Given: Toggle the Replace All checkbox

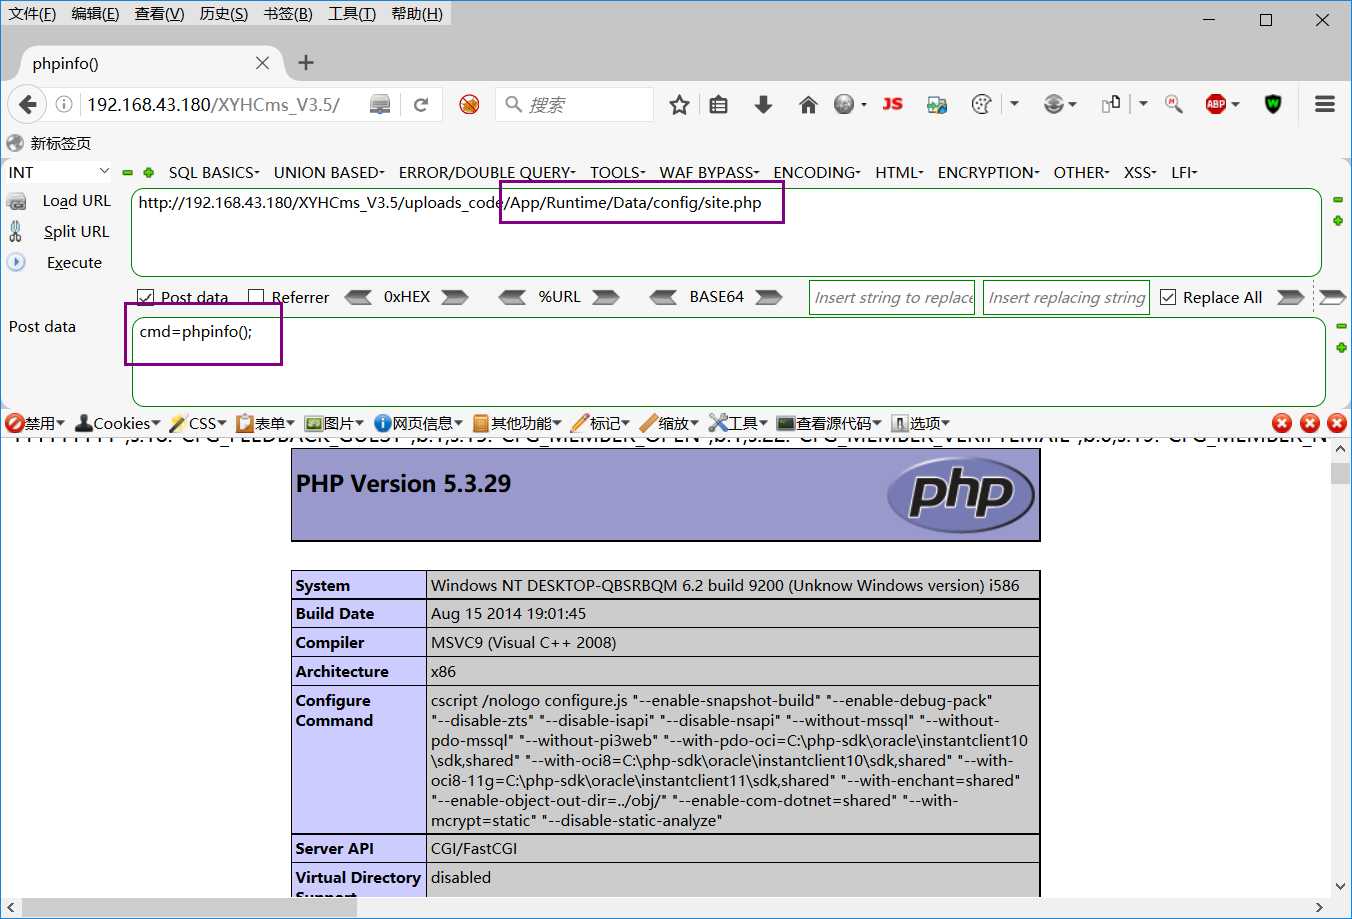Looking at the screenshot, I should coord(1168,297).
